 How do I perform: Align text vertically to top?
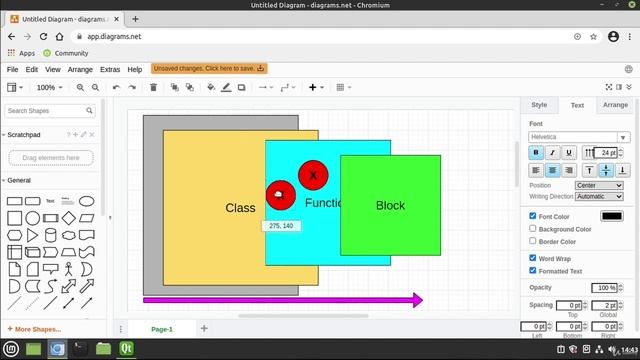[589, 170]
